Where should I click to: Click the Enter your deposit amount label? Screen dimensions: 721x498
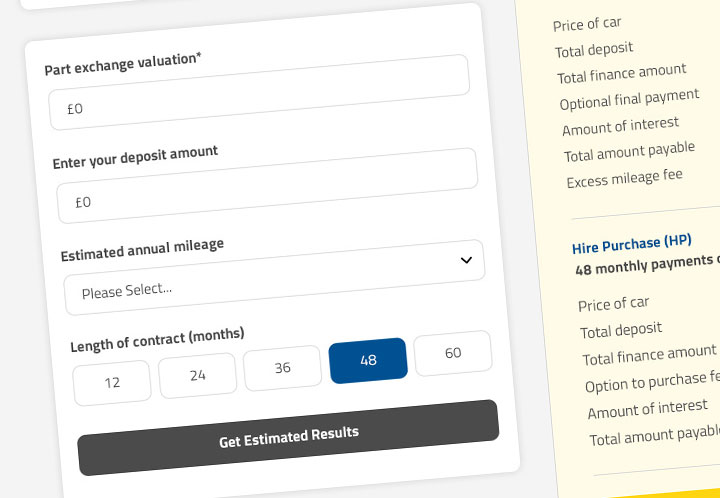pos(135,157)
